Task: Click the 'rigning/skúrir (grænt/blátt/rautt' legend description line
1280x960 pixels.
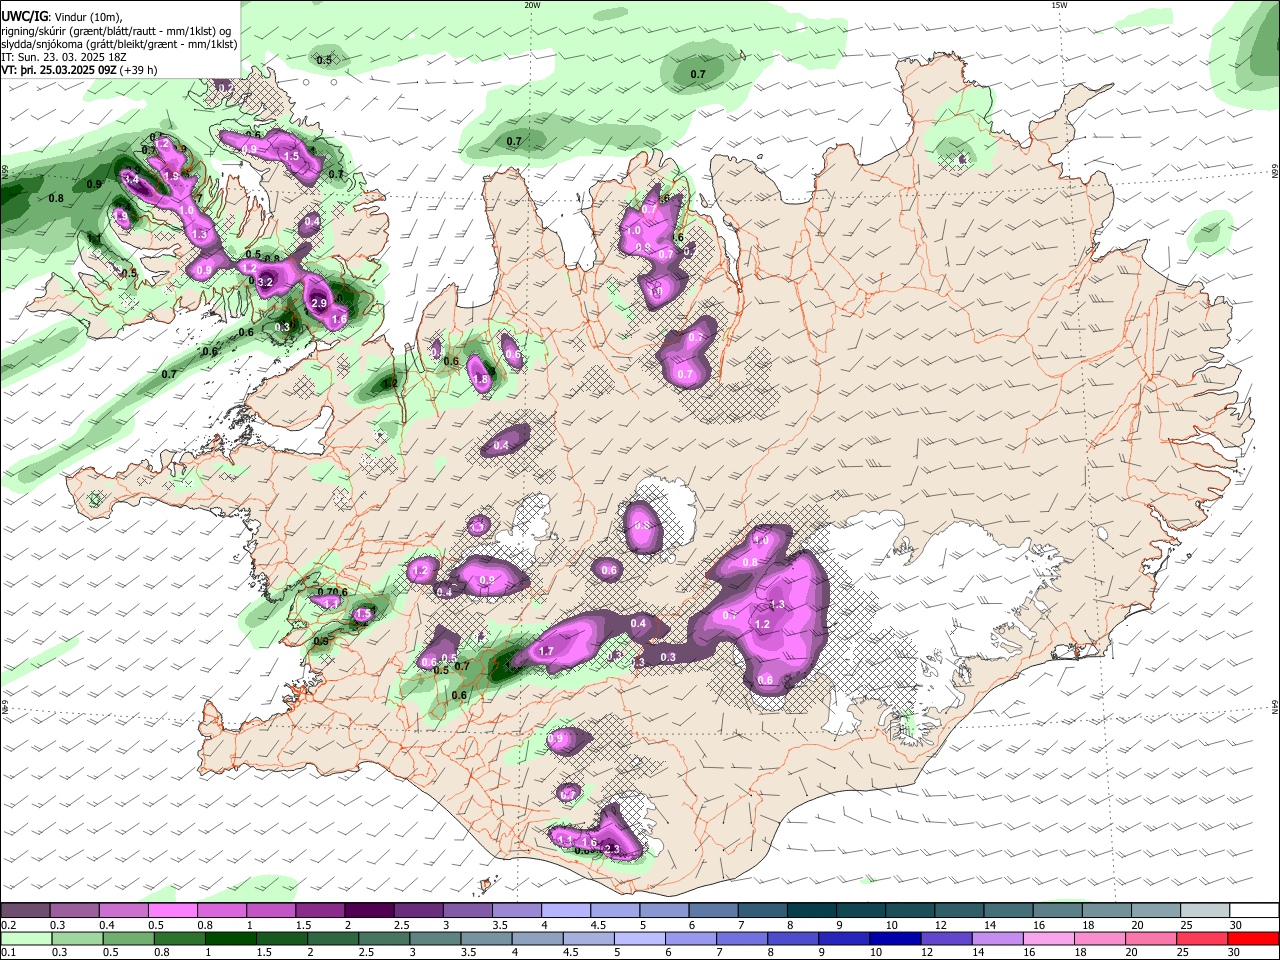Action: (x=116, y=30)
